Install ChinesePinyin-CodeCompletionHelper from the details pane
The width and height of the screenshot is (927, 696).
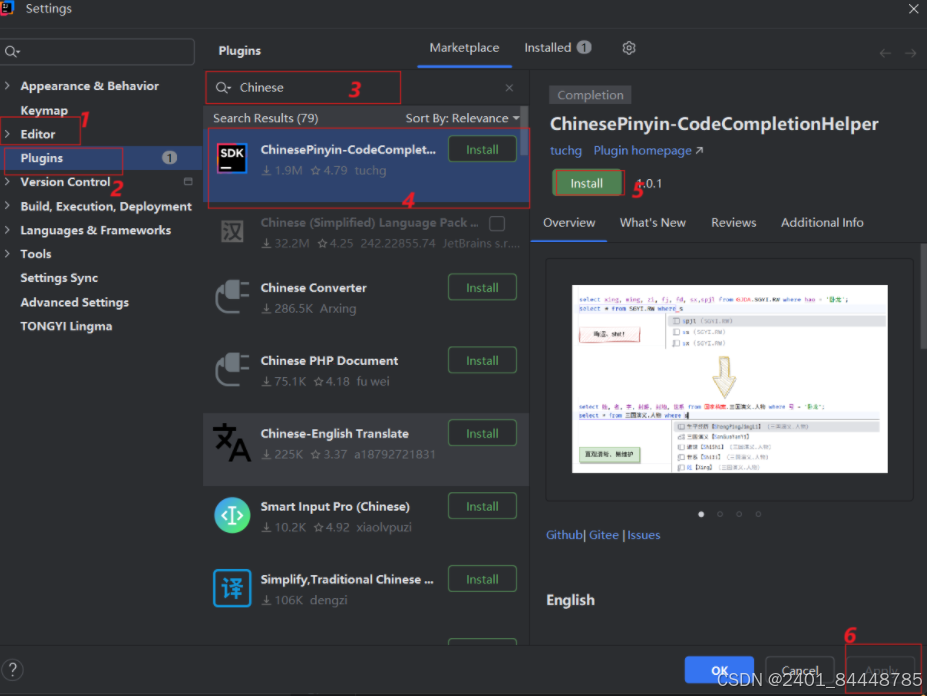pyautogui.click(x=586, y=183)
